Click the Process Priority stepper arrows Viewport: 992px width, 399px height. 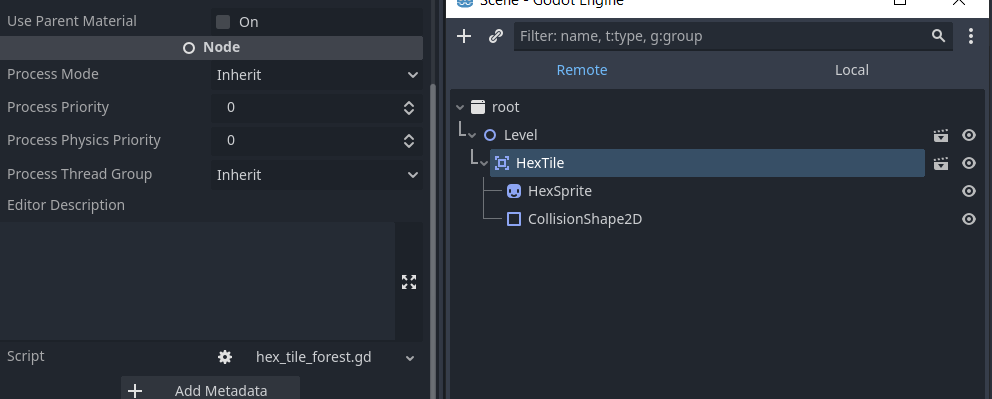click(409, 107)
